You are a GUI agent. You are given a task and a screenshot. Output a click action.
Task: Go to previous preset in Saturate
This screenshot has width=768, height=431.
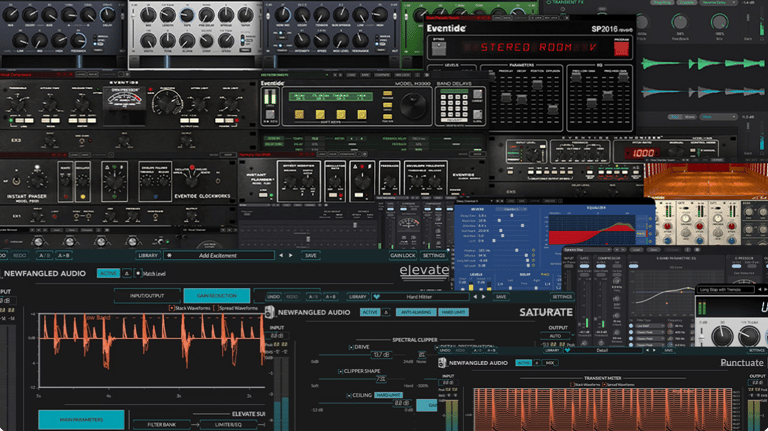tap(475, 297)
